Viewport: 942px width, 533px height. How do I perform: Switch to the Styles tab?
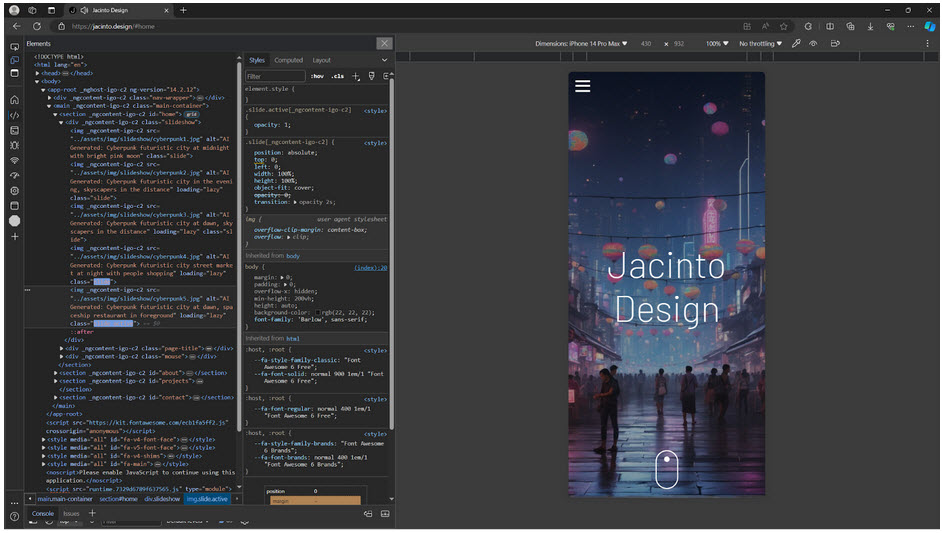(257, 60)
